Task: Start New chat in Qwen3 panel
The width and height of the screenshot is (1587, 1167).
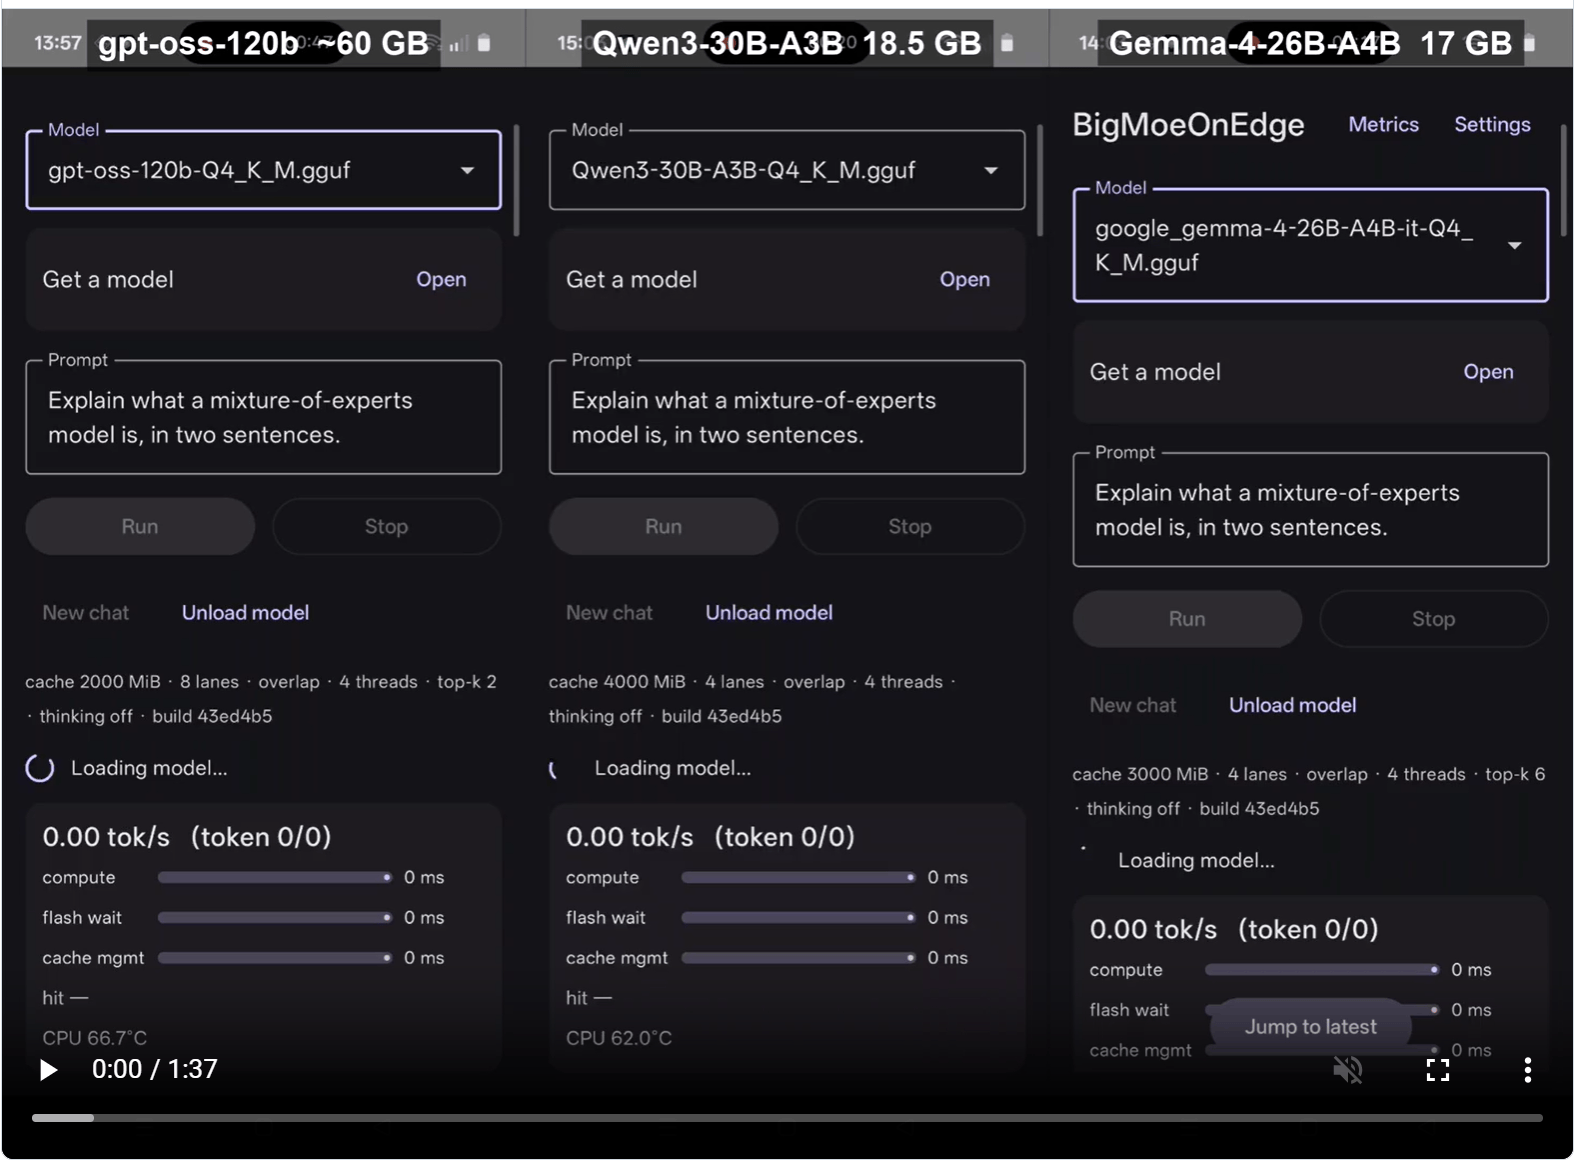Action: click(609, 613)
